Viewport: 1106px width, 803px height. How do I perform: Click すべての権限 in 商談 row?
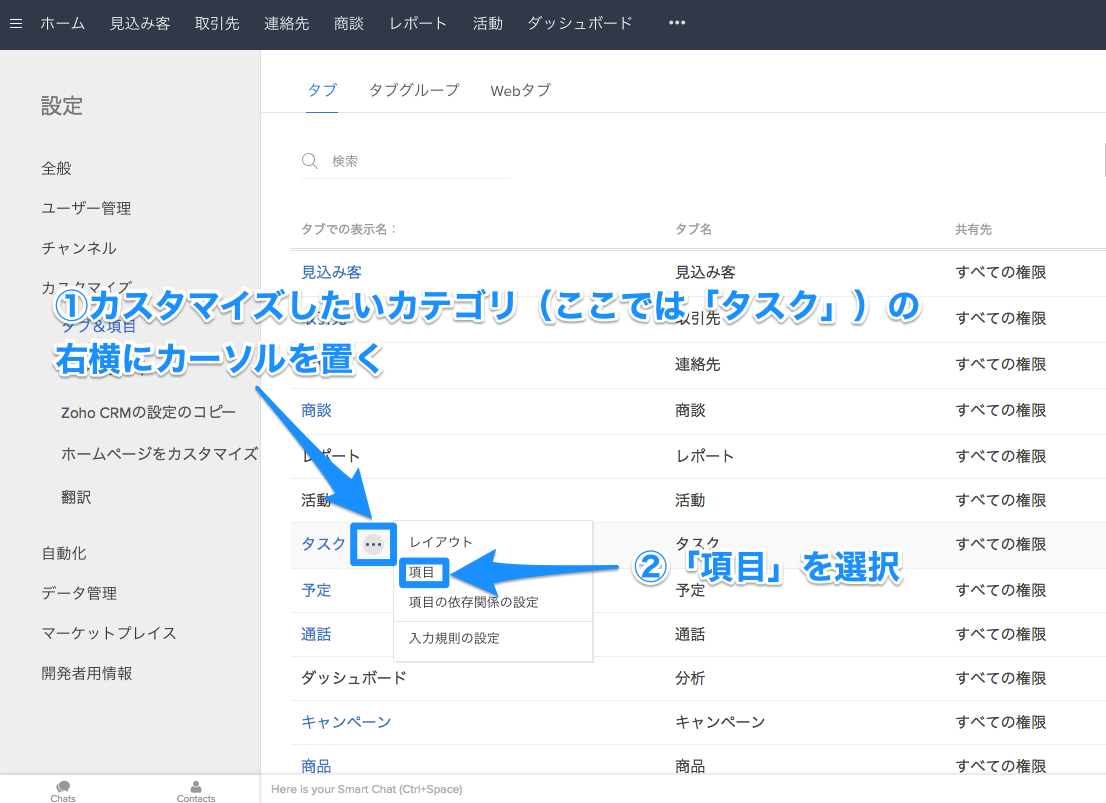pyautogui.click(x=1001, y=411)
